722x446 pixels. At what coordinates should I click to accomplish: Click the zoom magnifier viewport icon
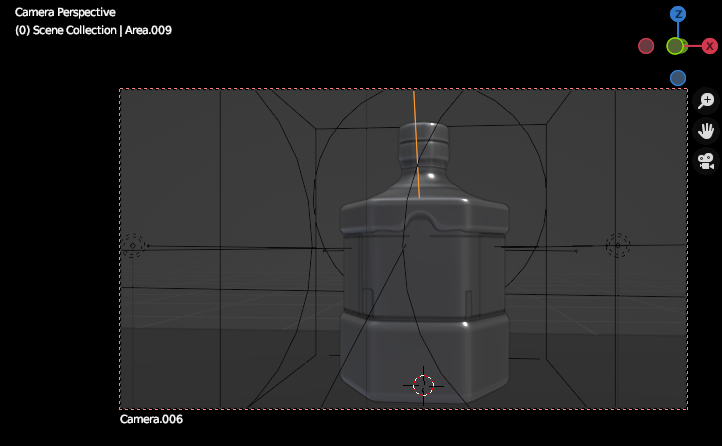[705, 101]
